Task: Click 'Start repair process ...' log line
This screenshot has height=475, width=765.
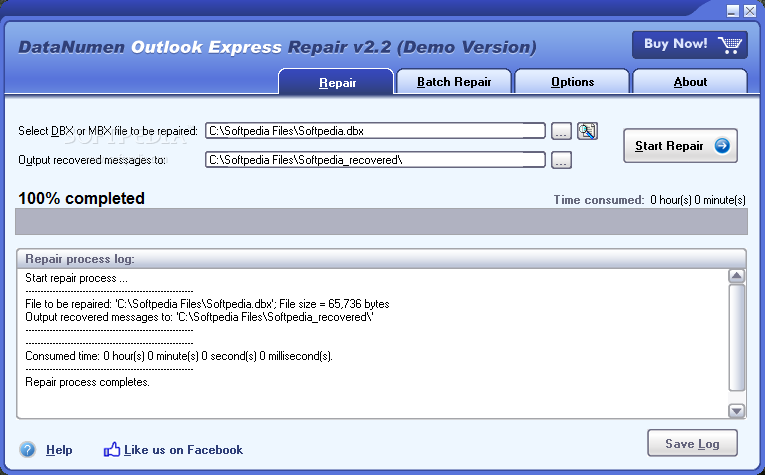Action: point(76,278)
